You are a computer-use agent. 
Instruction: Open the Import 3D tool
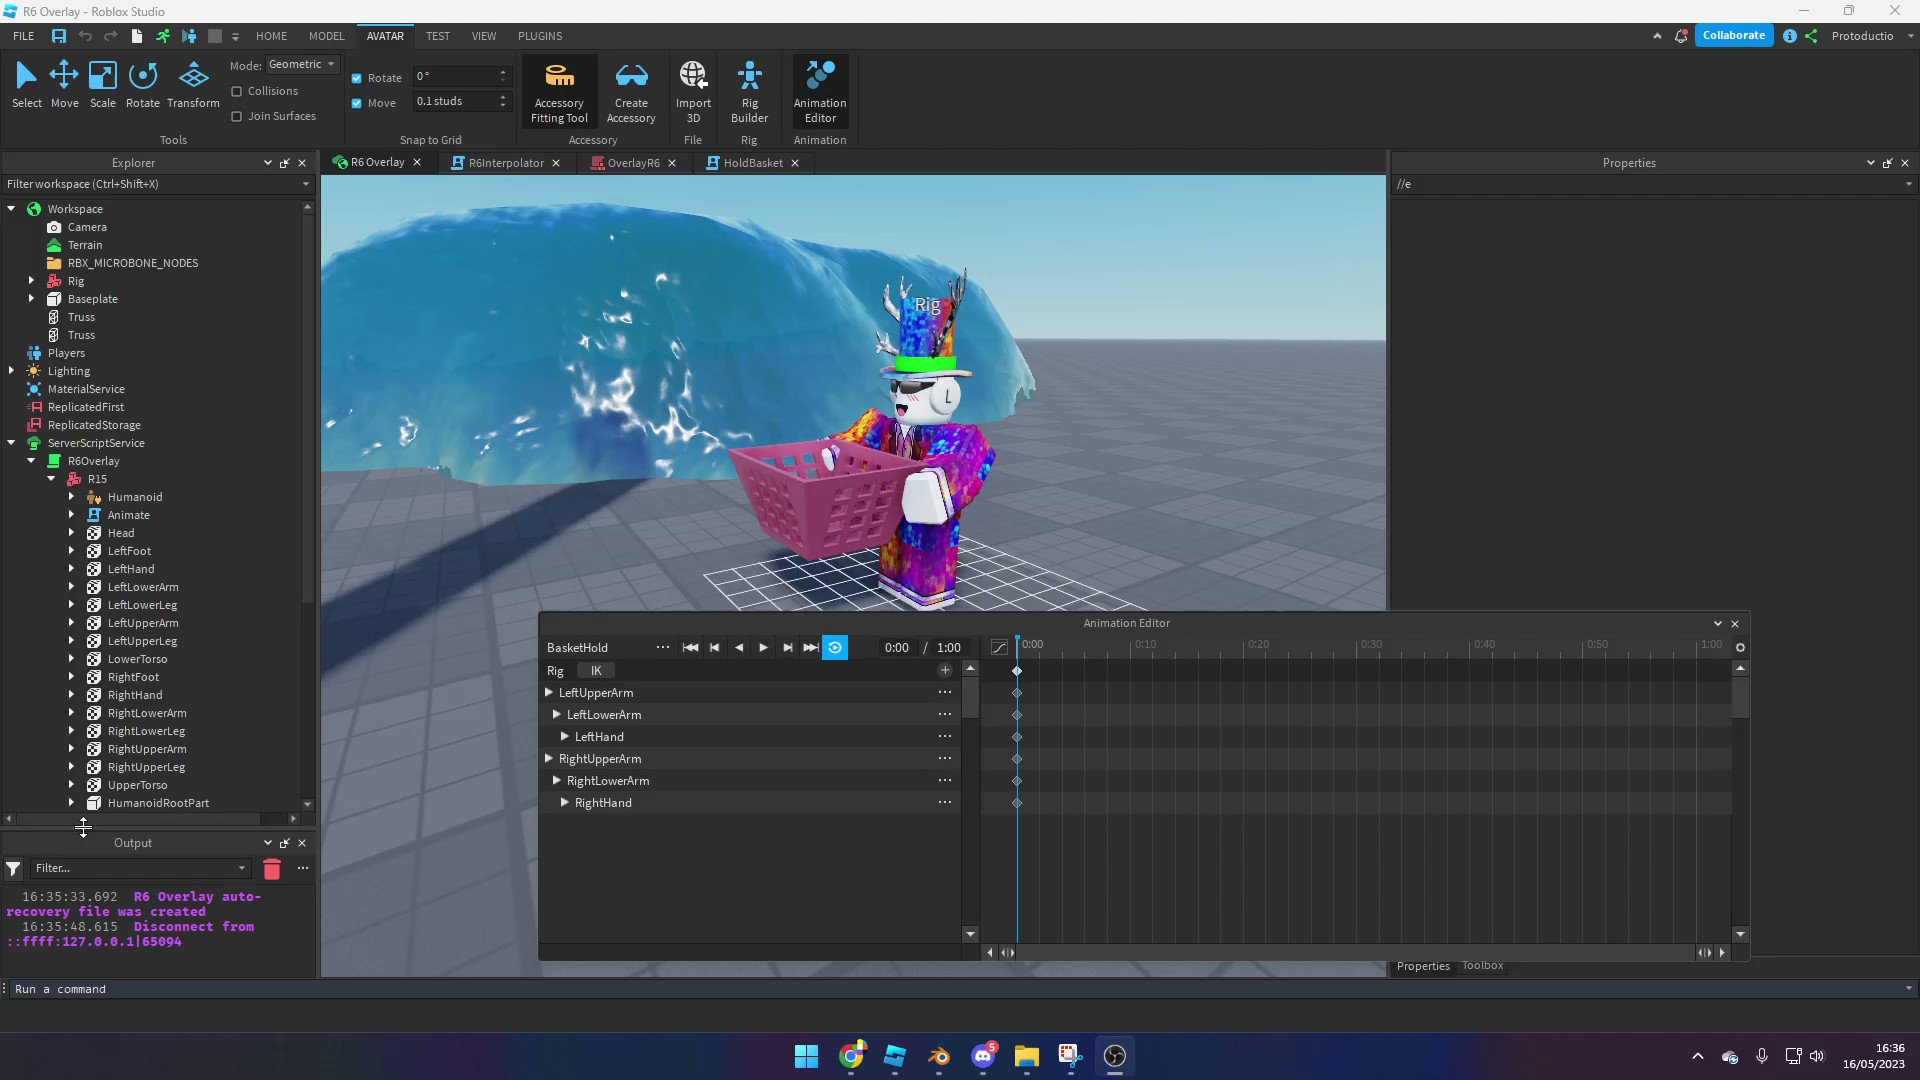tap(692, 90)
